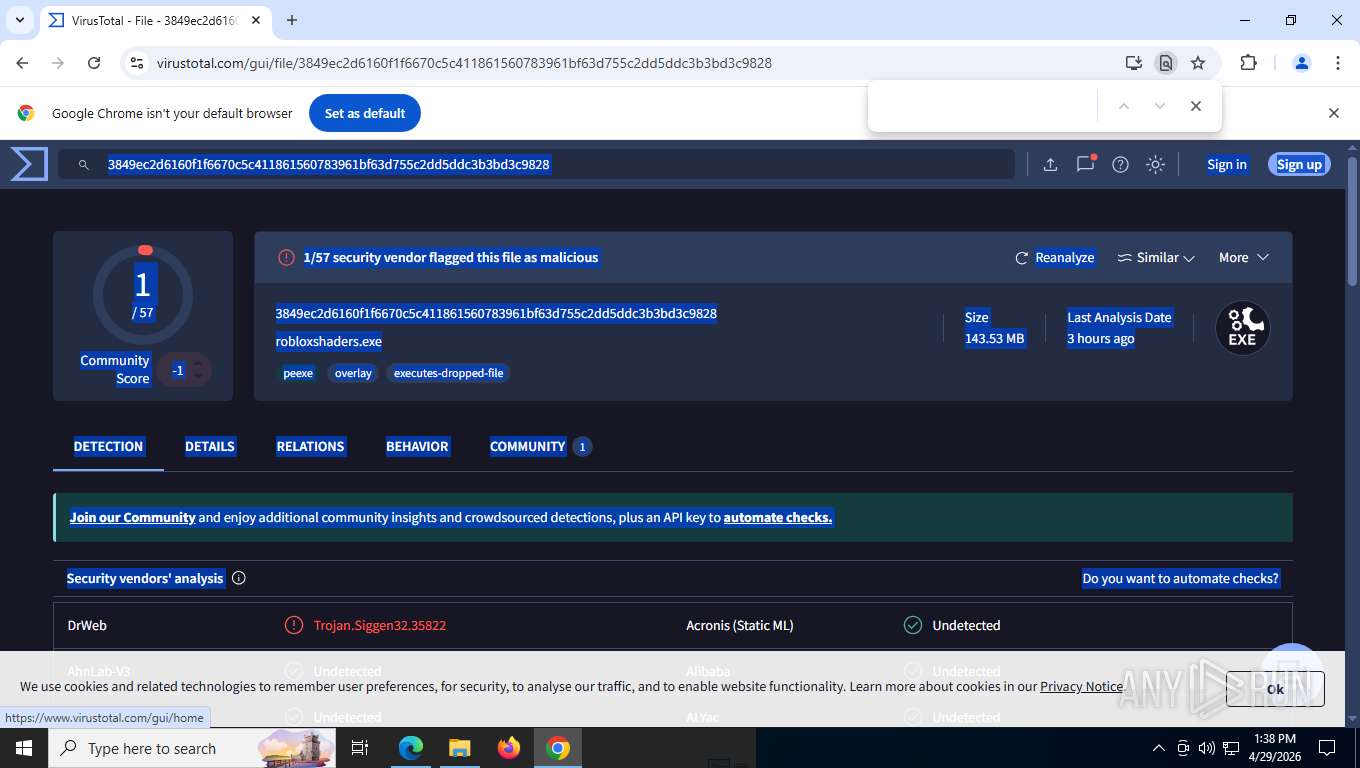Viewport: 1360px width, 768px height.
Task: Accept cookies with the Ok button
Action: (1275, 689)
